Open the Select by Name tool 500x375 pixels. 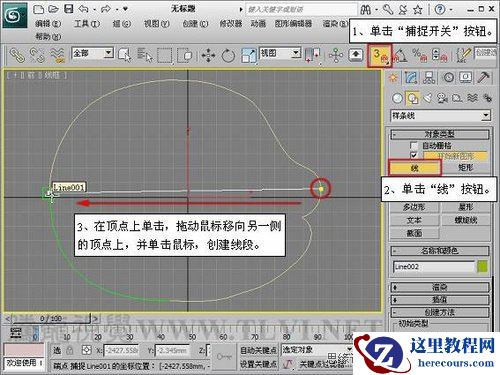click(145, 55)
